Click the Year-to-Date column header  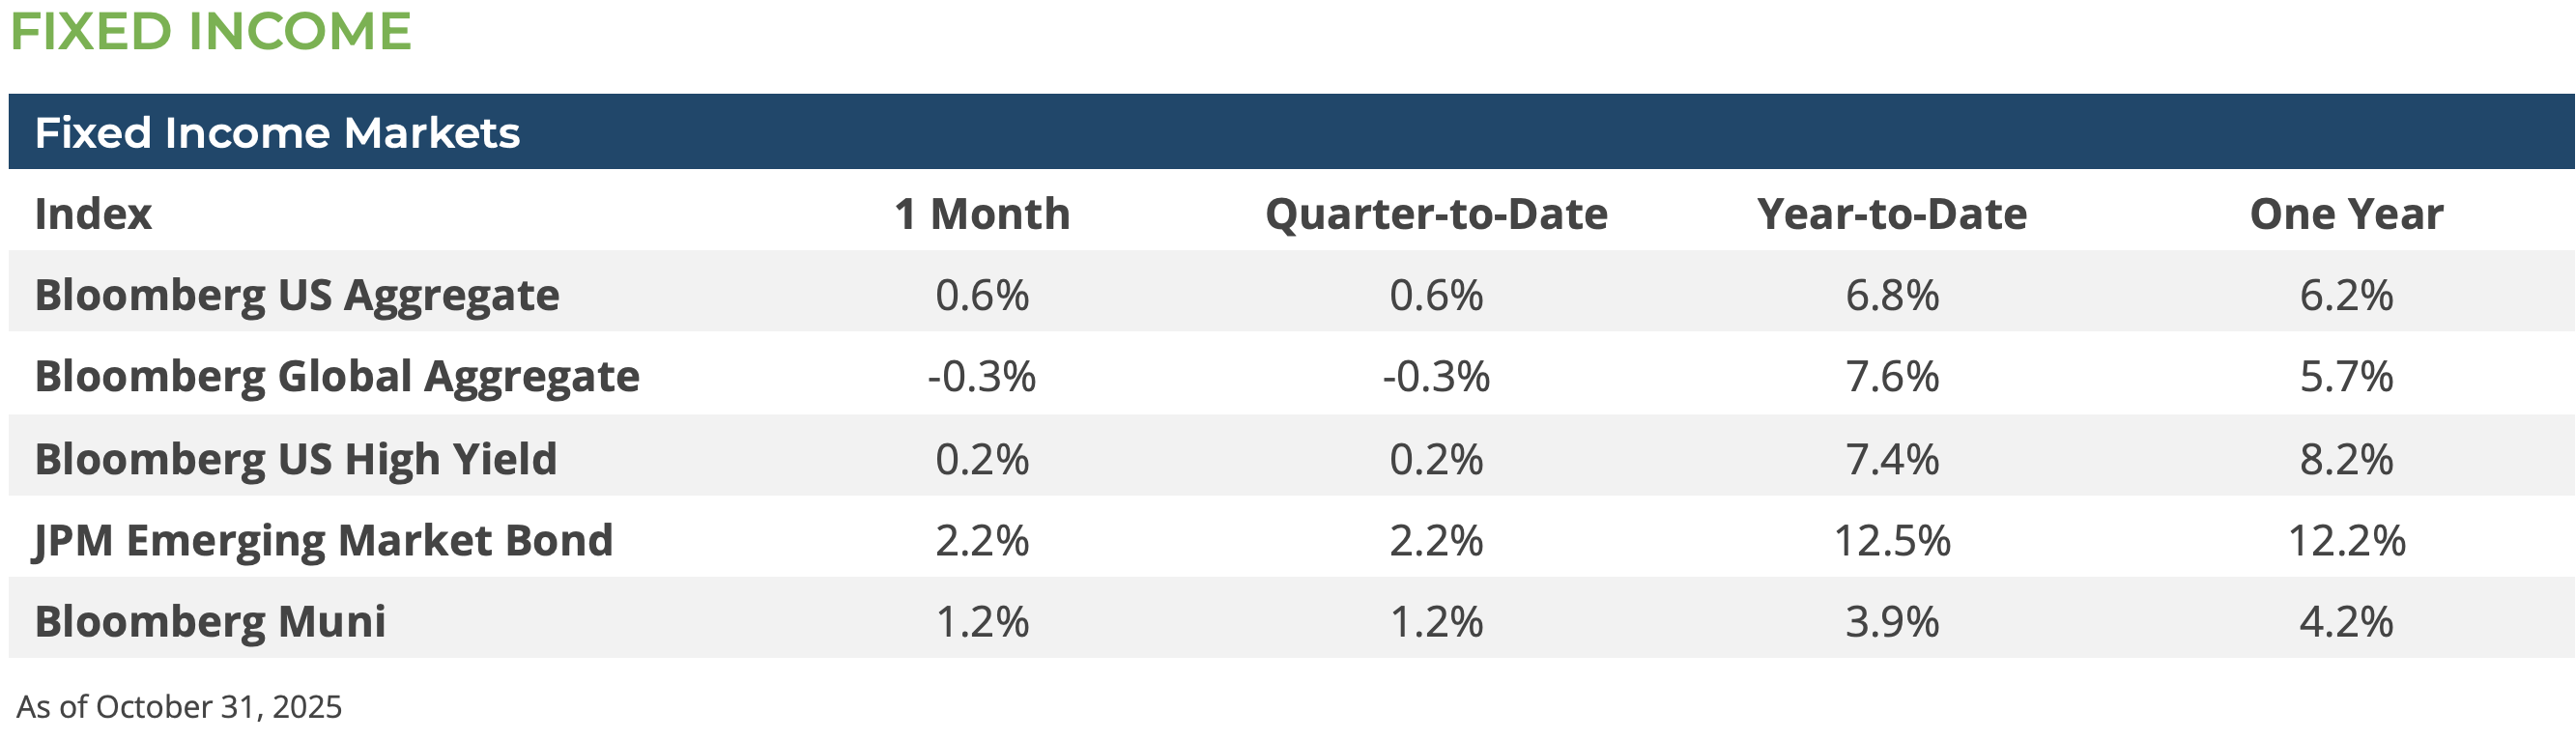[x=1892, y=214]
